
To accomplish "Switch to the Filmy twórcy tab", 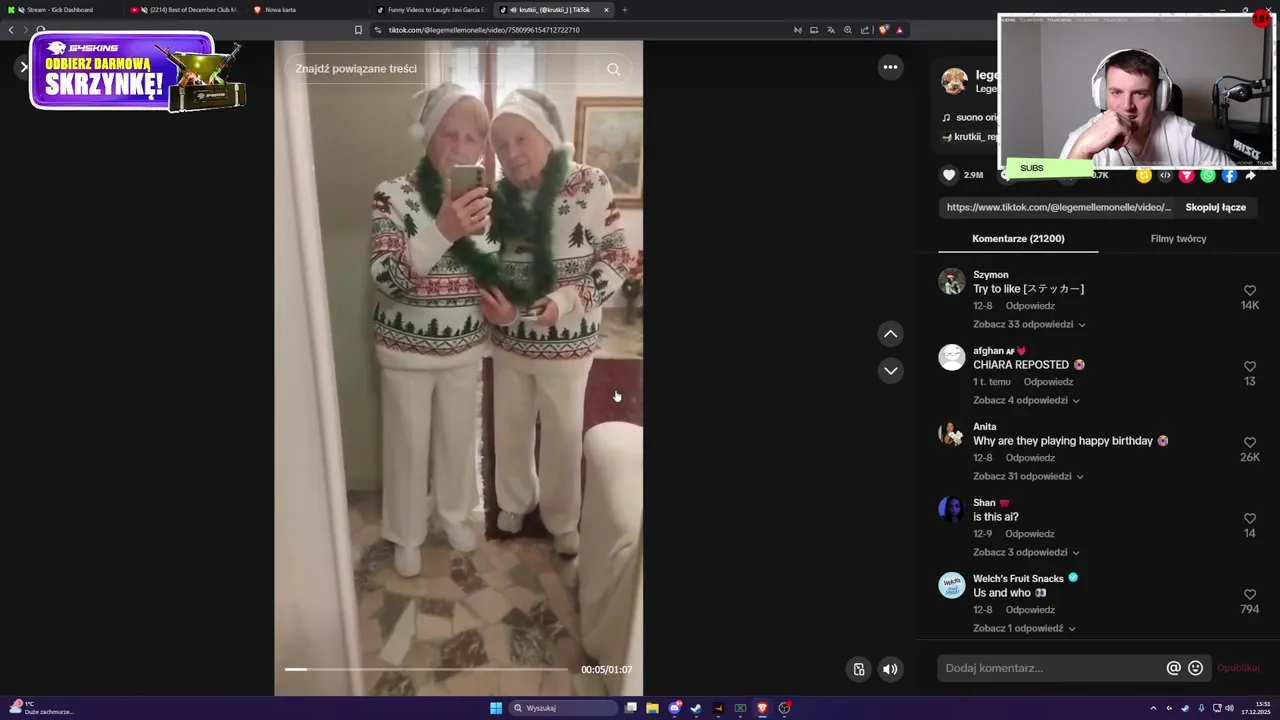I will point(1178,239).
